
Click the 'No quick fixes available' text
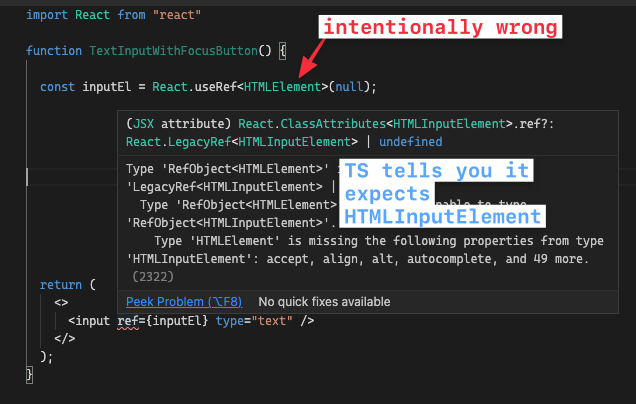click(x=324, y=302)
